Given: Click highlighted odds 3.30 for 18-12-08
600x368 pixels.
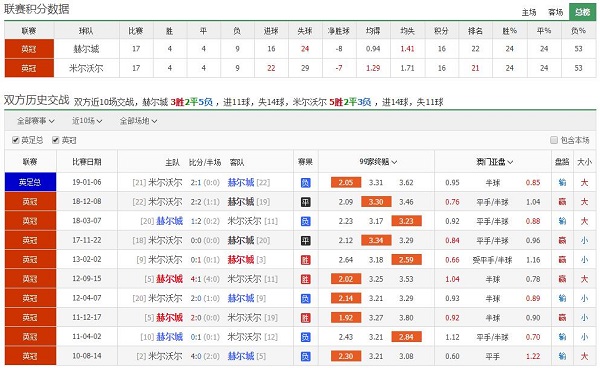Looking at the screenshot, I should click(x=376, y=202).
